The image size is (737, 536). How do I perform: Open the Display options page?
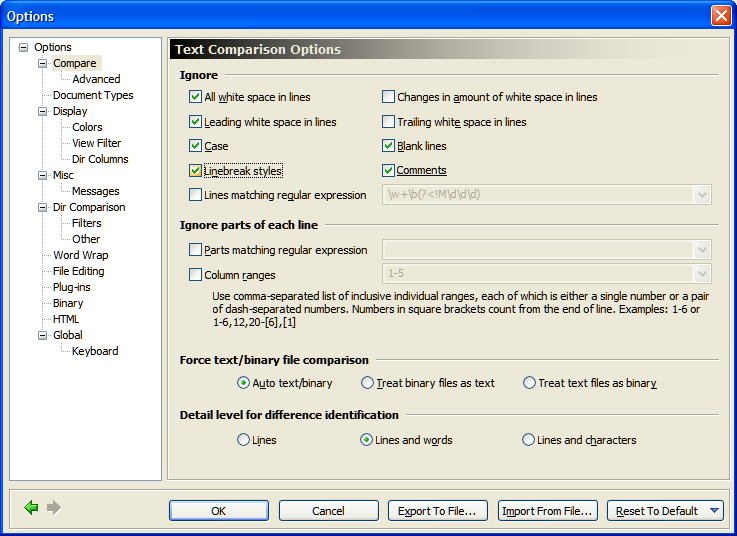[70, 111]
